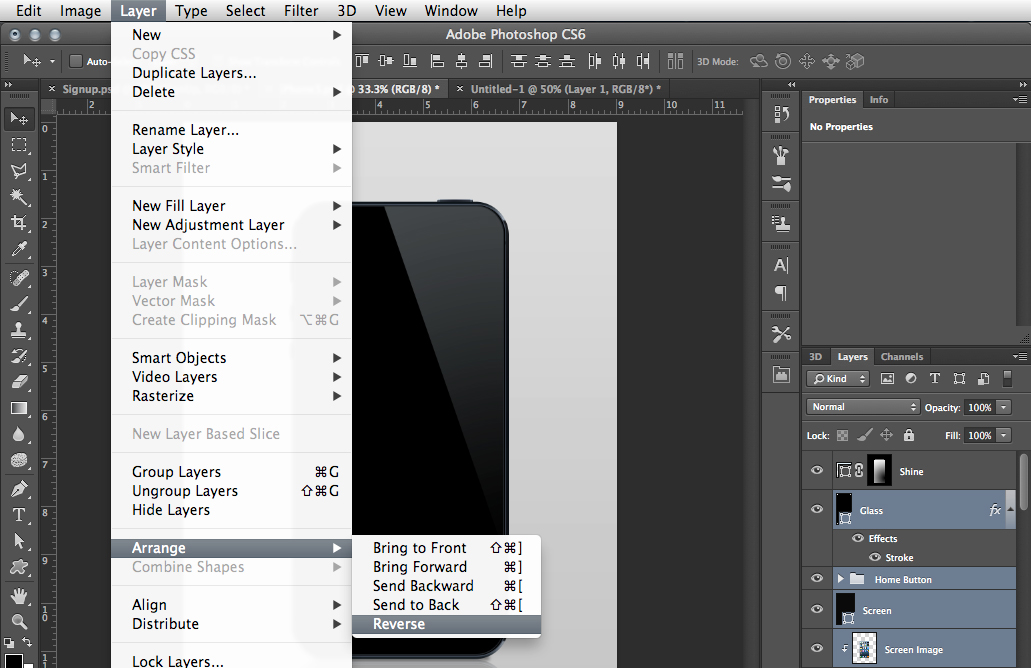1031x668 pixels.
Task: Filter layers by type layers icon
Action: tap(935, 379)
